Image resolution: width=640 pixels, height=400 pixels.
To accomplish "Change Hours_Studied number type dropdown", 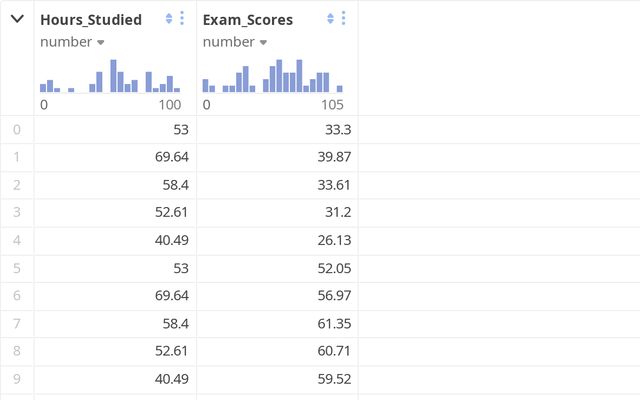I will pyautogui.click(x=73, y=42).
